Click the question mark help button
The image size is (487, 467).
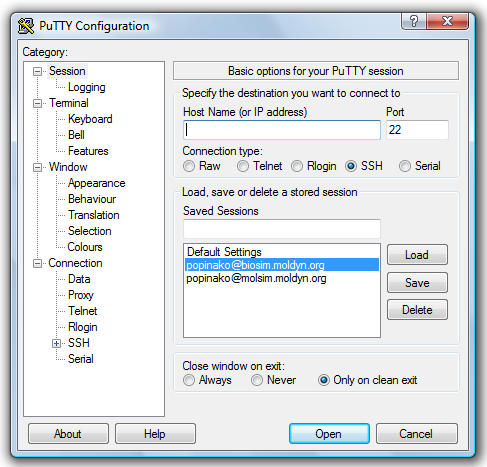point(414,21)
